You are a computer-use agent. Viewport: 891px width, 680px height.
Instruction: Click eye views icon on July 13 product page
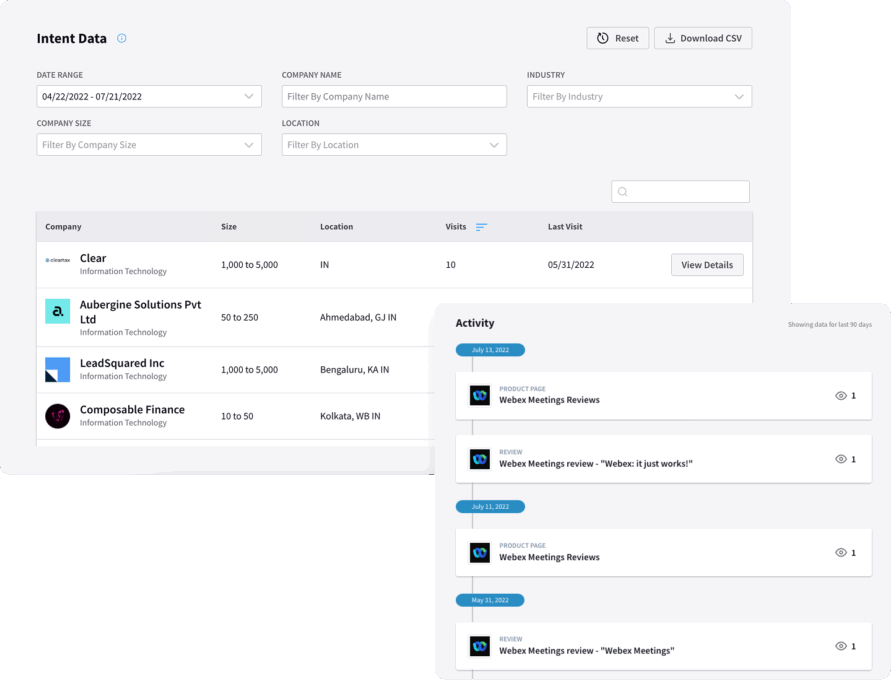[x=841, y=395]
